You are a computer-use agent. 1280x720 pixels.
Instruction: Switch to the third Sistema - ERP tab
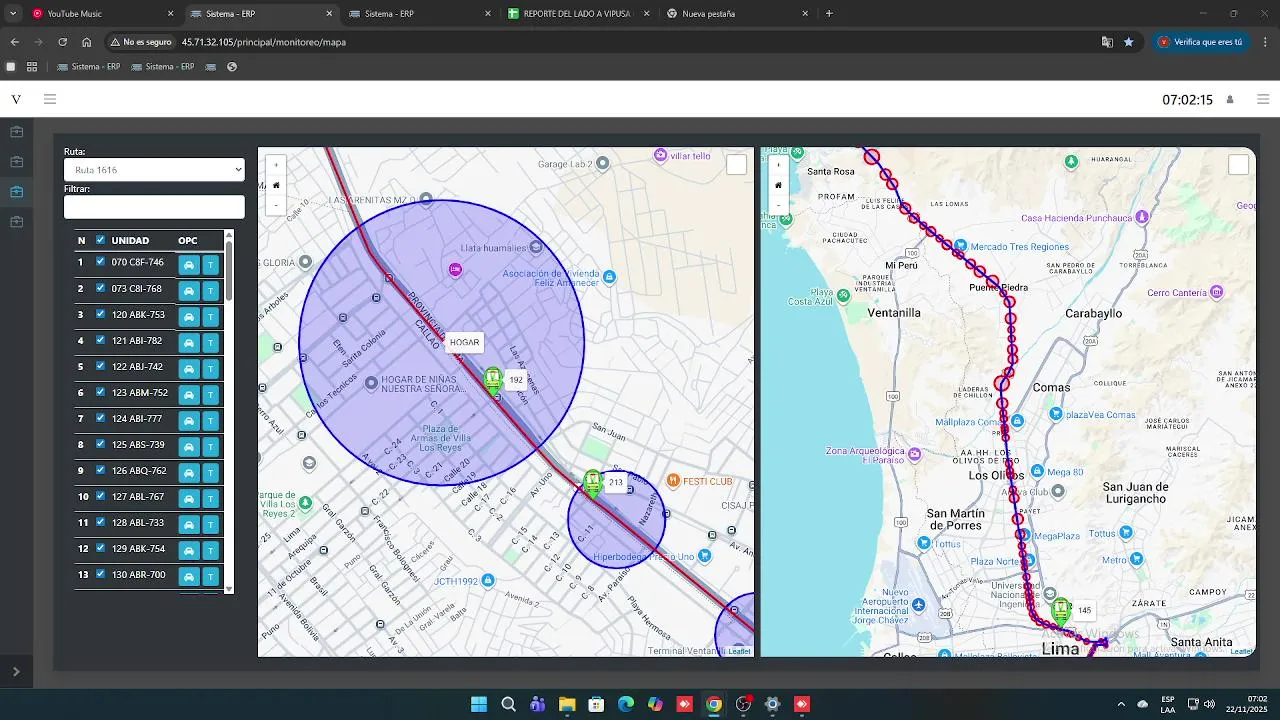(421, 14)
